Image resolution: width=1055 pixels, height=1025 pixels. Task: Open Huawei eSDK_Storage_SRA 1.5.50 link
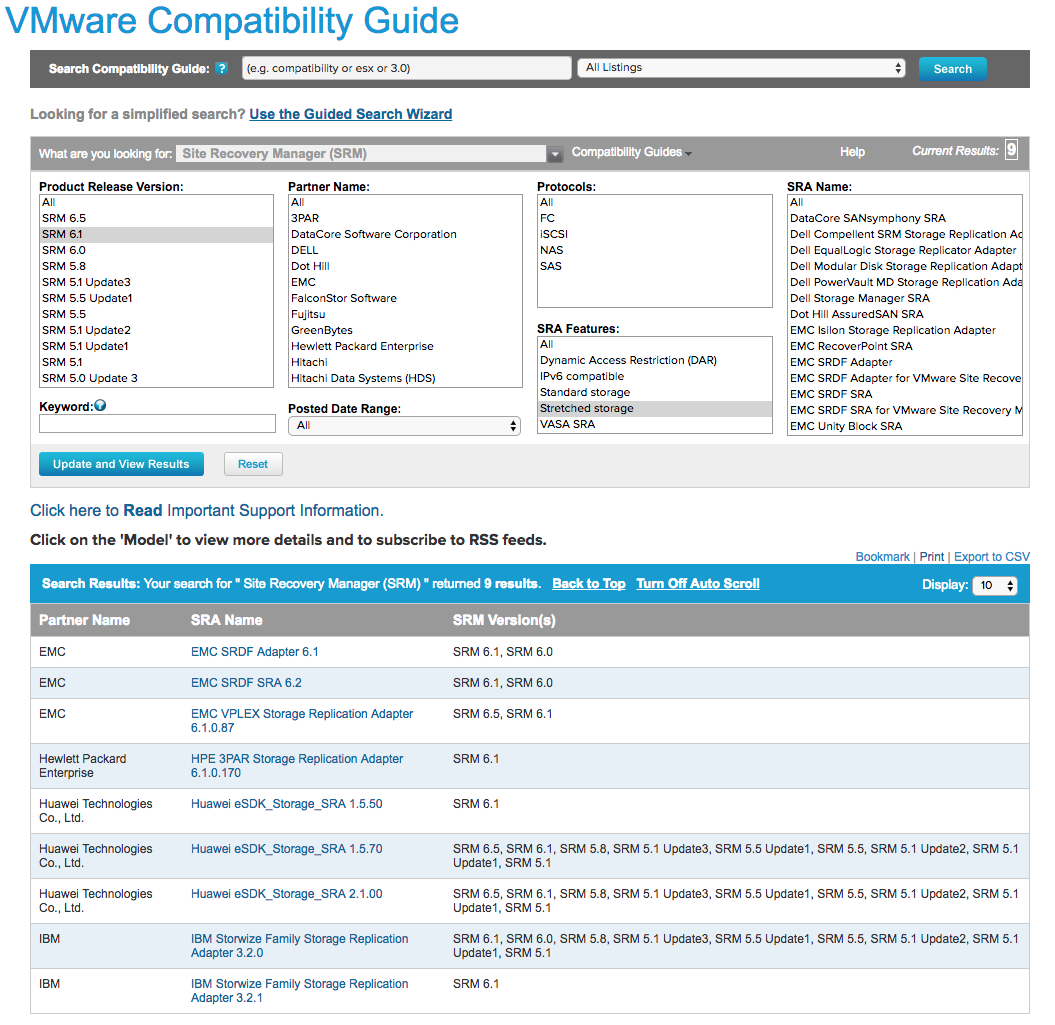(287, 804)
